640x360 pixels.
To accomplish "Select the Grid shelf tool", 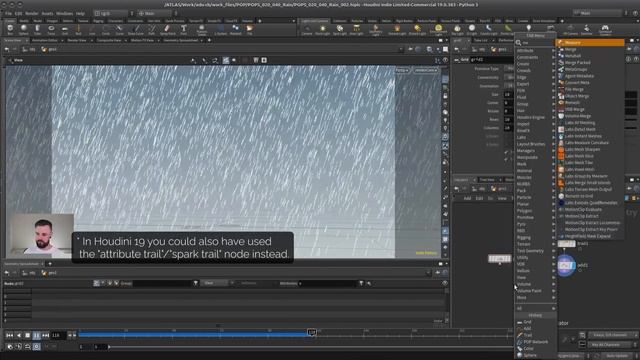I will click(64, 29).
